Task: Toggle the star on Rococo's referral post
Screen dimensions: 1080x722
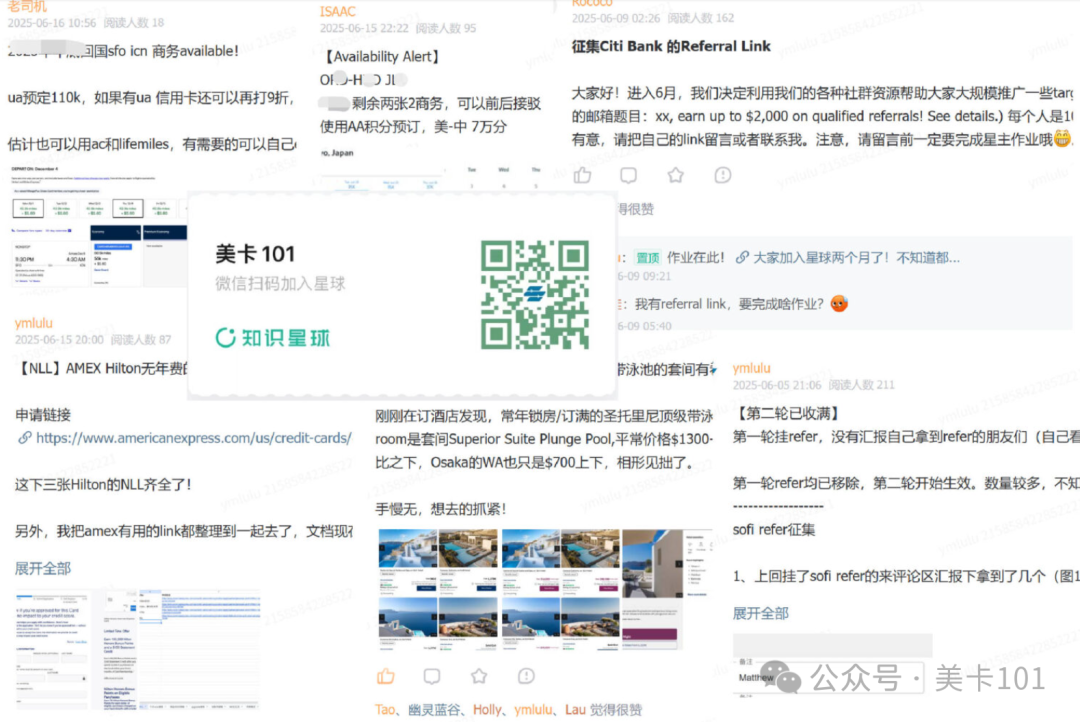Action: coord(676,174)
